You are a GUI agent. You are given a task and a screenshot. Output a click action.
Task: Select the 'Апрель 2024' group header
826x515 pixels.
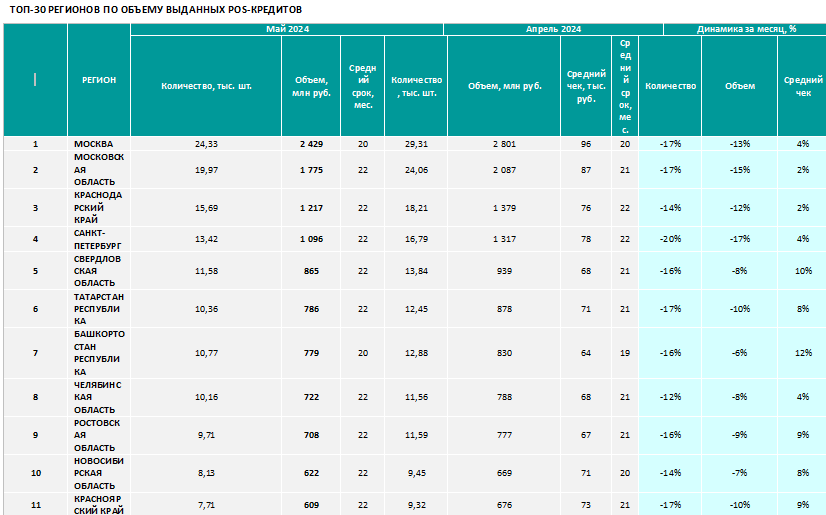click(553, 29)
